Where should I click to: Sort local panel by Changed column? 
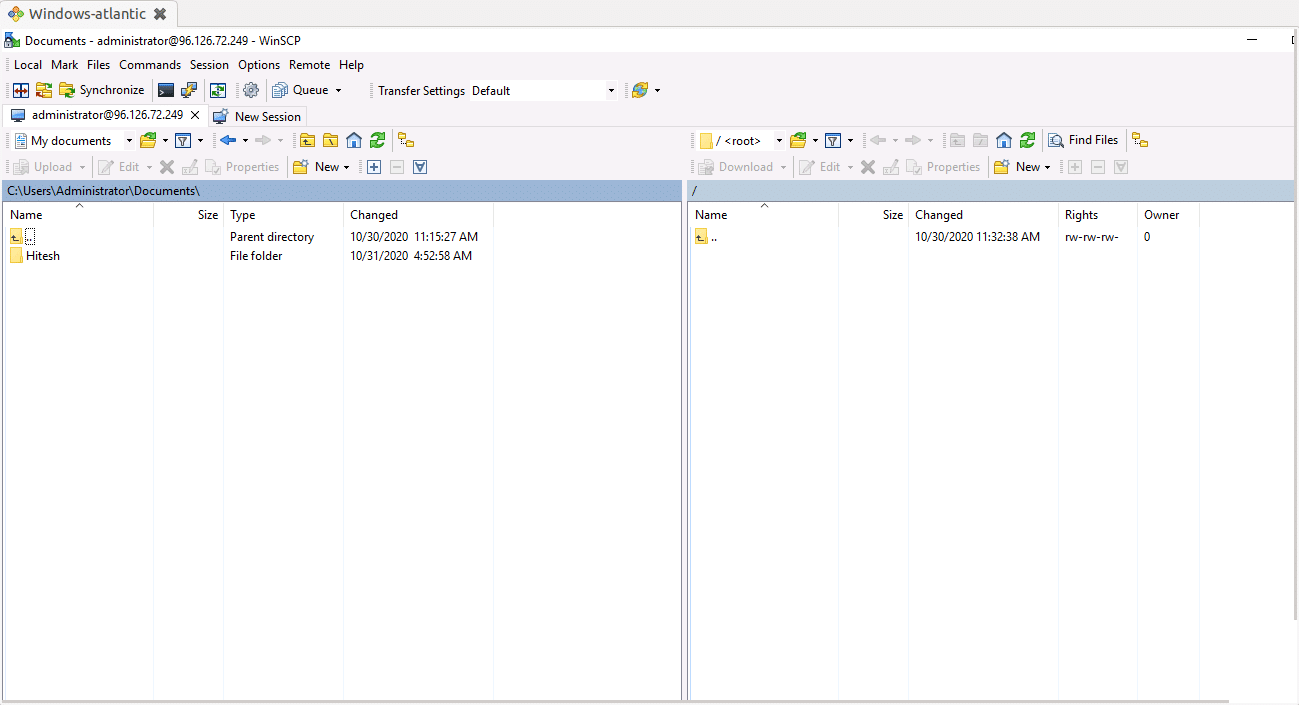tap(418, 215)
